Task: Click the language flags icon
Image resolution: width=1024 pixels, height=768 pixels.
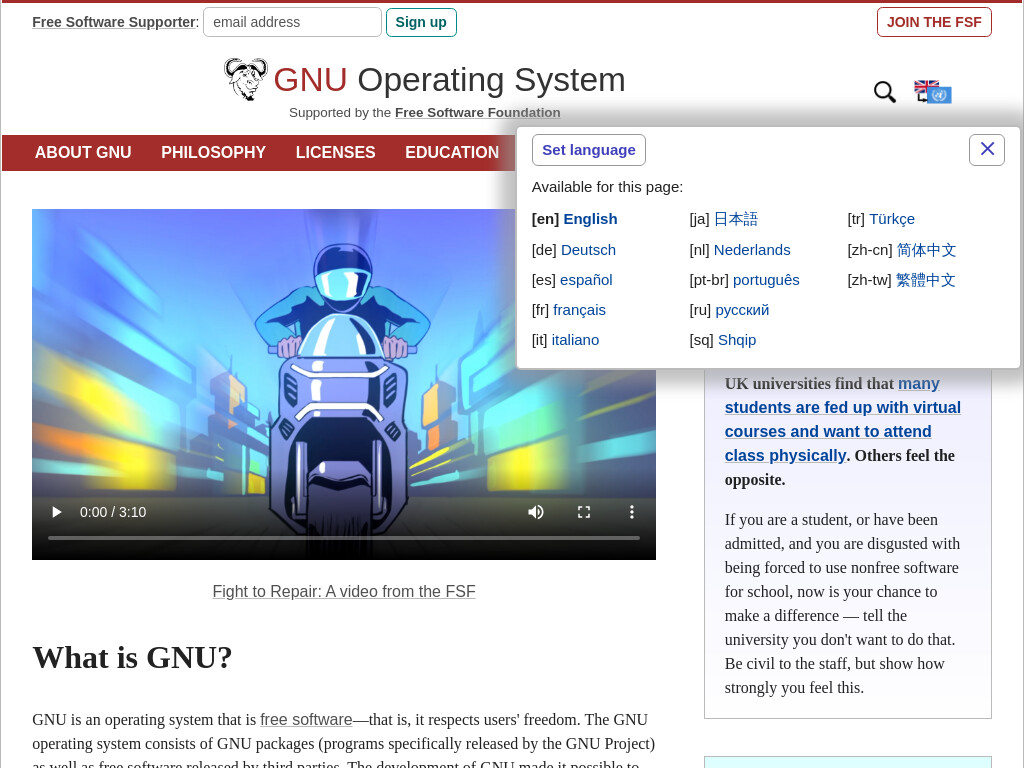Action: (x=933, y=91)
